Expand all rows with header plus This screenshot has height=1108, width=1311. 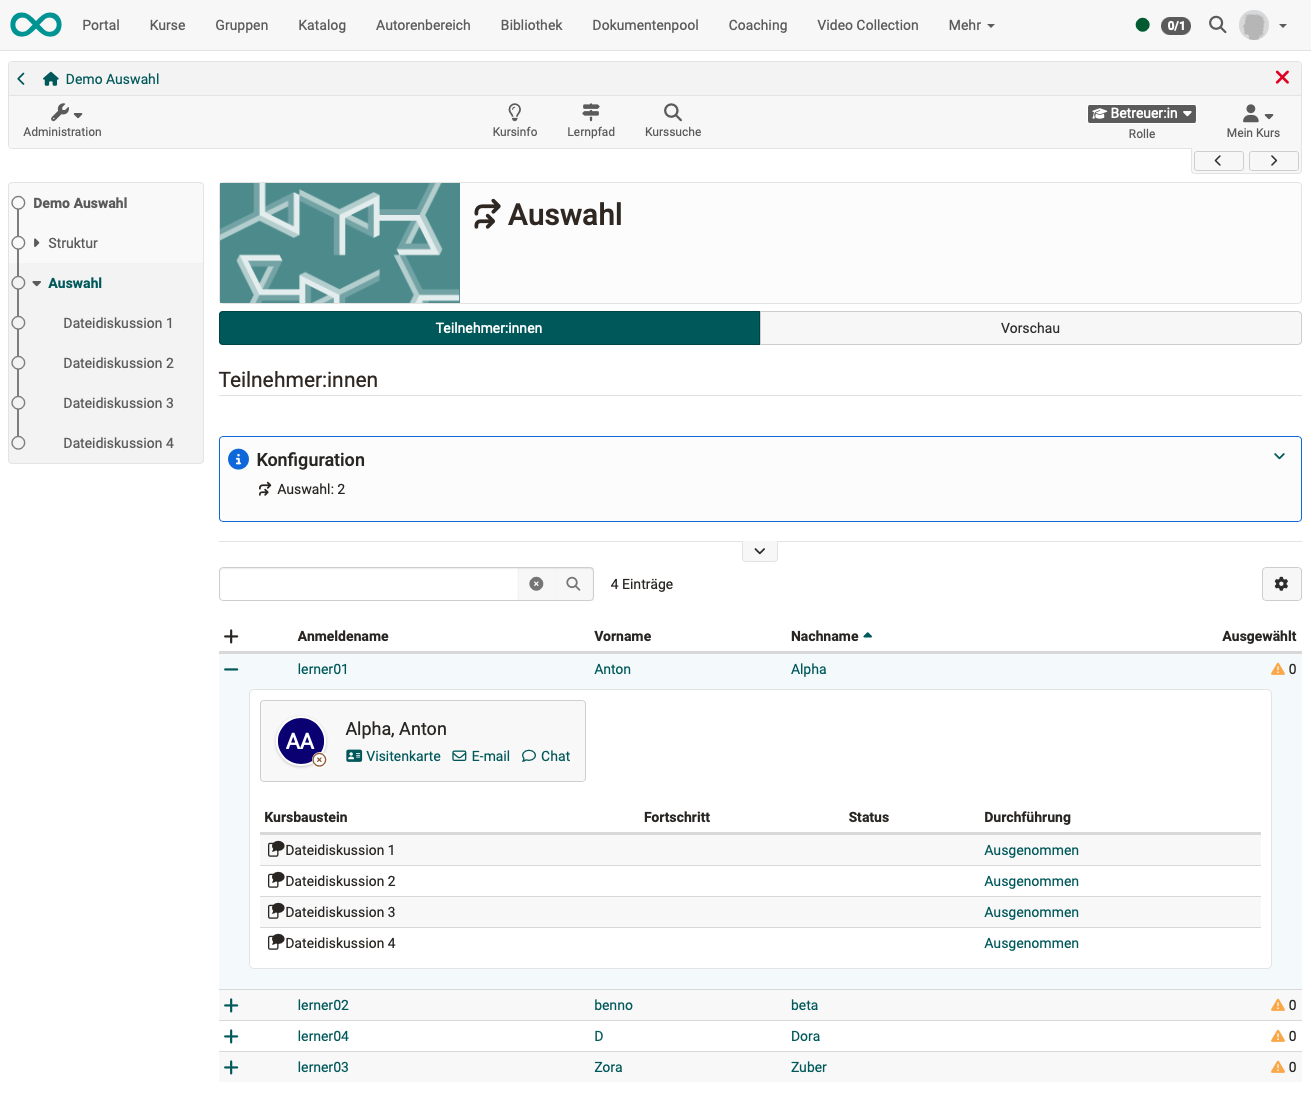coord(231,636)
